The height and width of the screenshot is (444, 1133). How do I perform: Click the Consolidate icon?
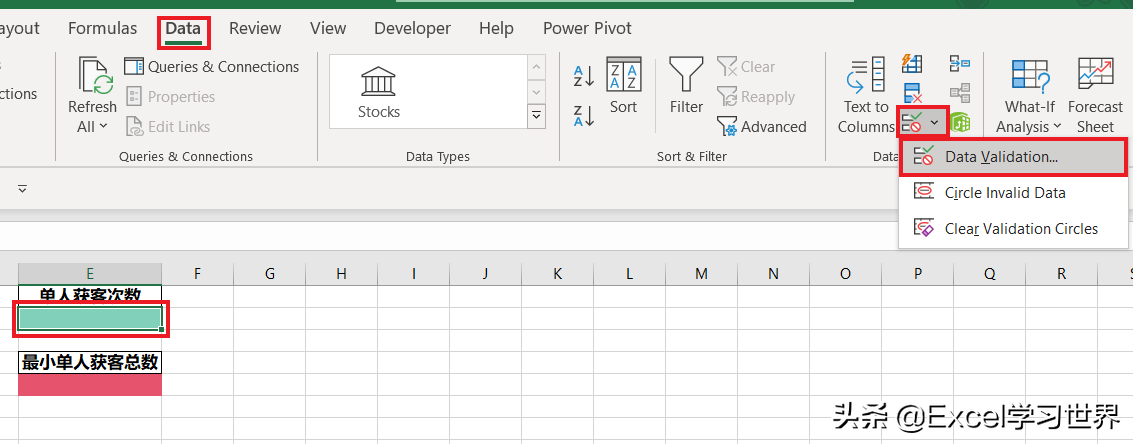click(x=960, y=64)
